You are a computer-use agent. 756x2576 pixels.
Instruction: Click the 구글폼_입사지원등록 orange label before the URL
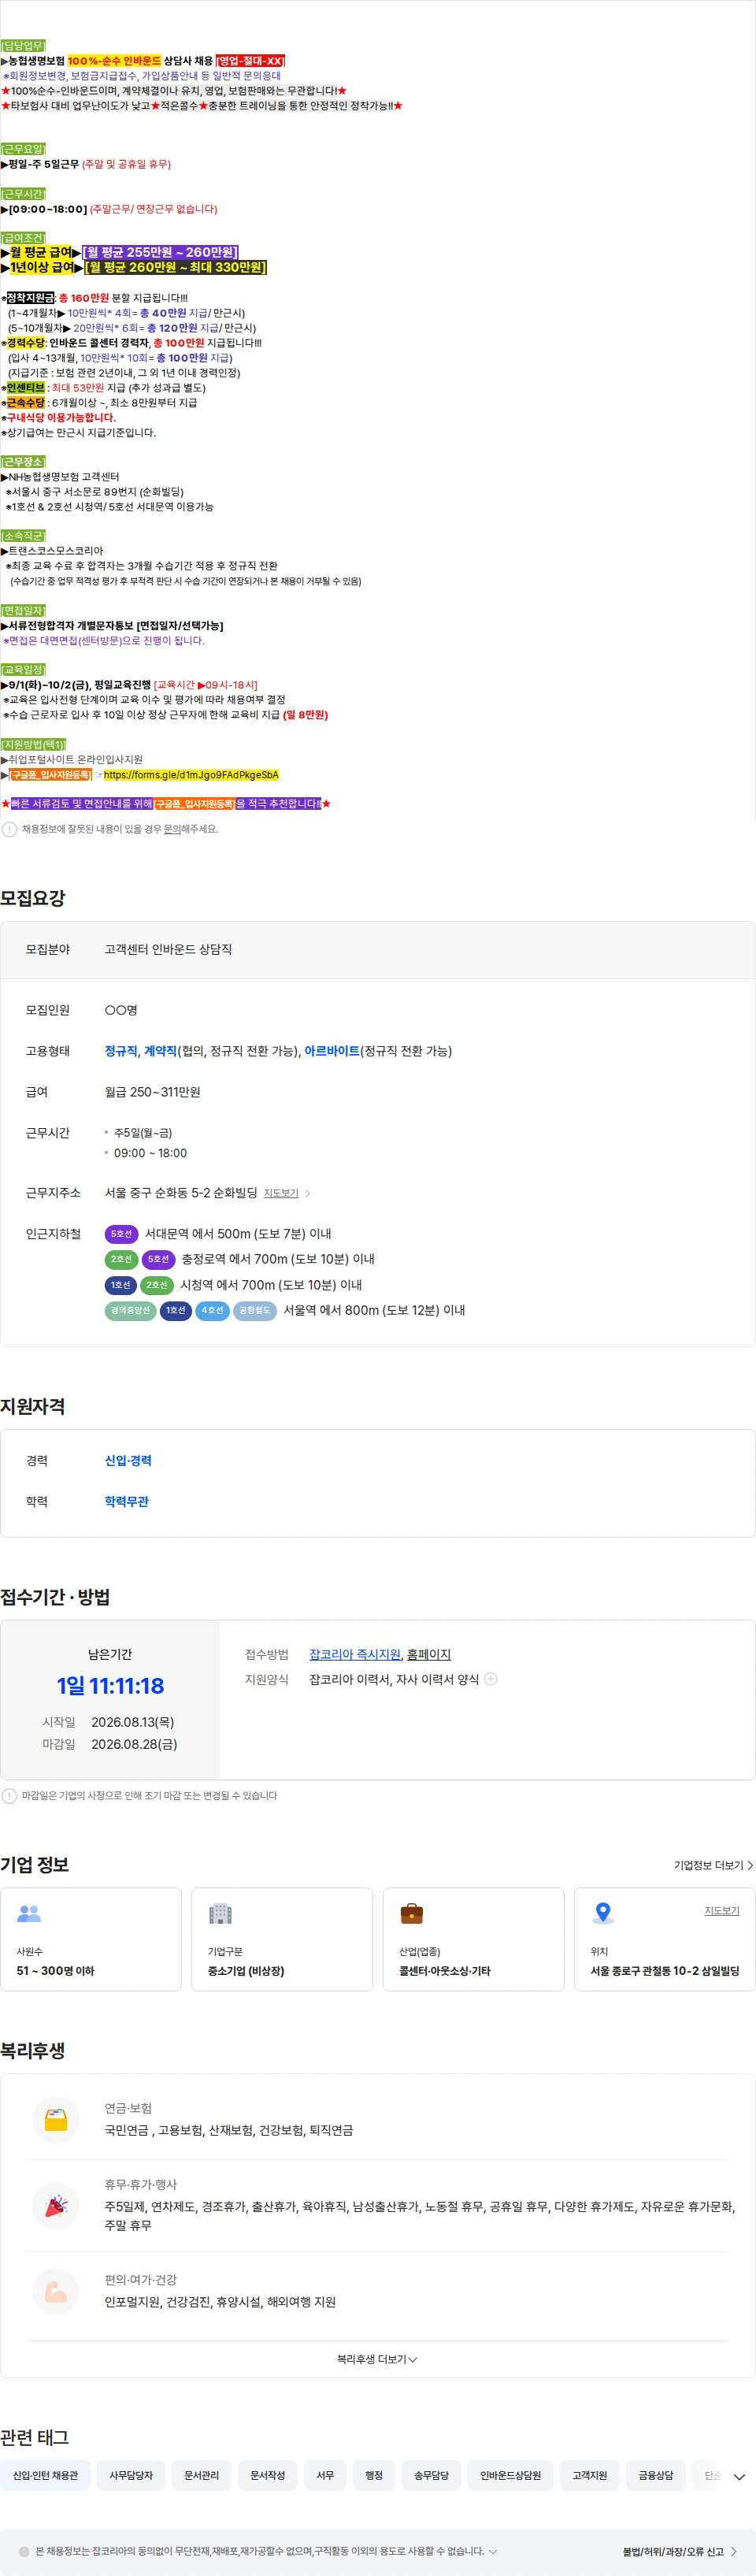tap(50, 775)
